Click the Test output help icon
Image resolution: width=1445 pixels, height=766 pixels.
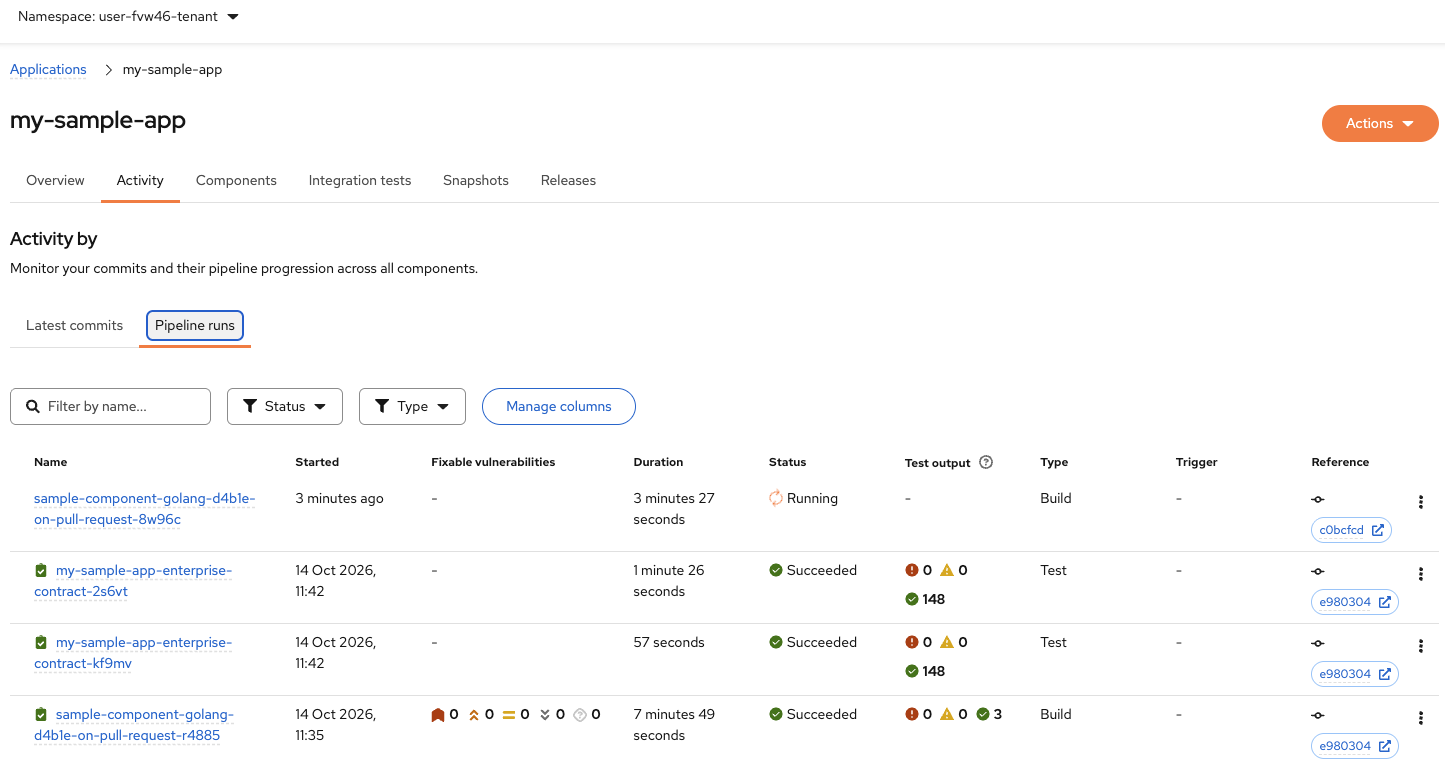[986, 462]
